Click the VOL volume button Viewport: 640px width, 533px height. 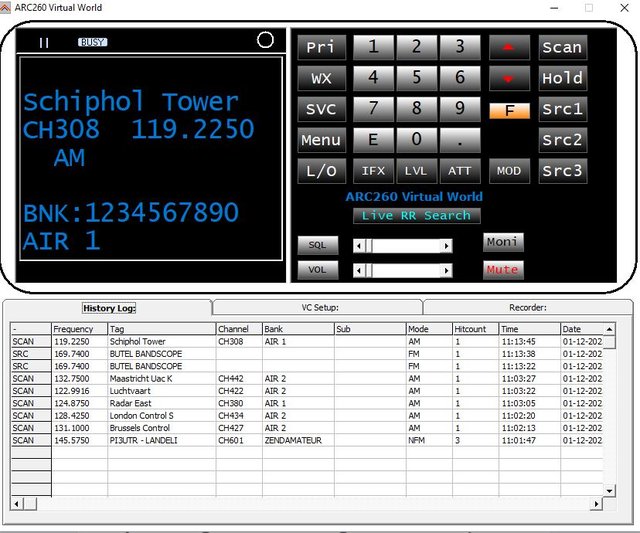pos(318,270)
